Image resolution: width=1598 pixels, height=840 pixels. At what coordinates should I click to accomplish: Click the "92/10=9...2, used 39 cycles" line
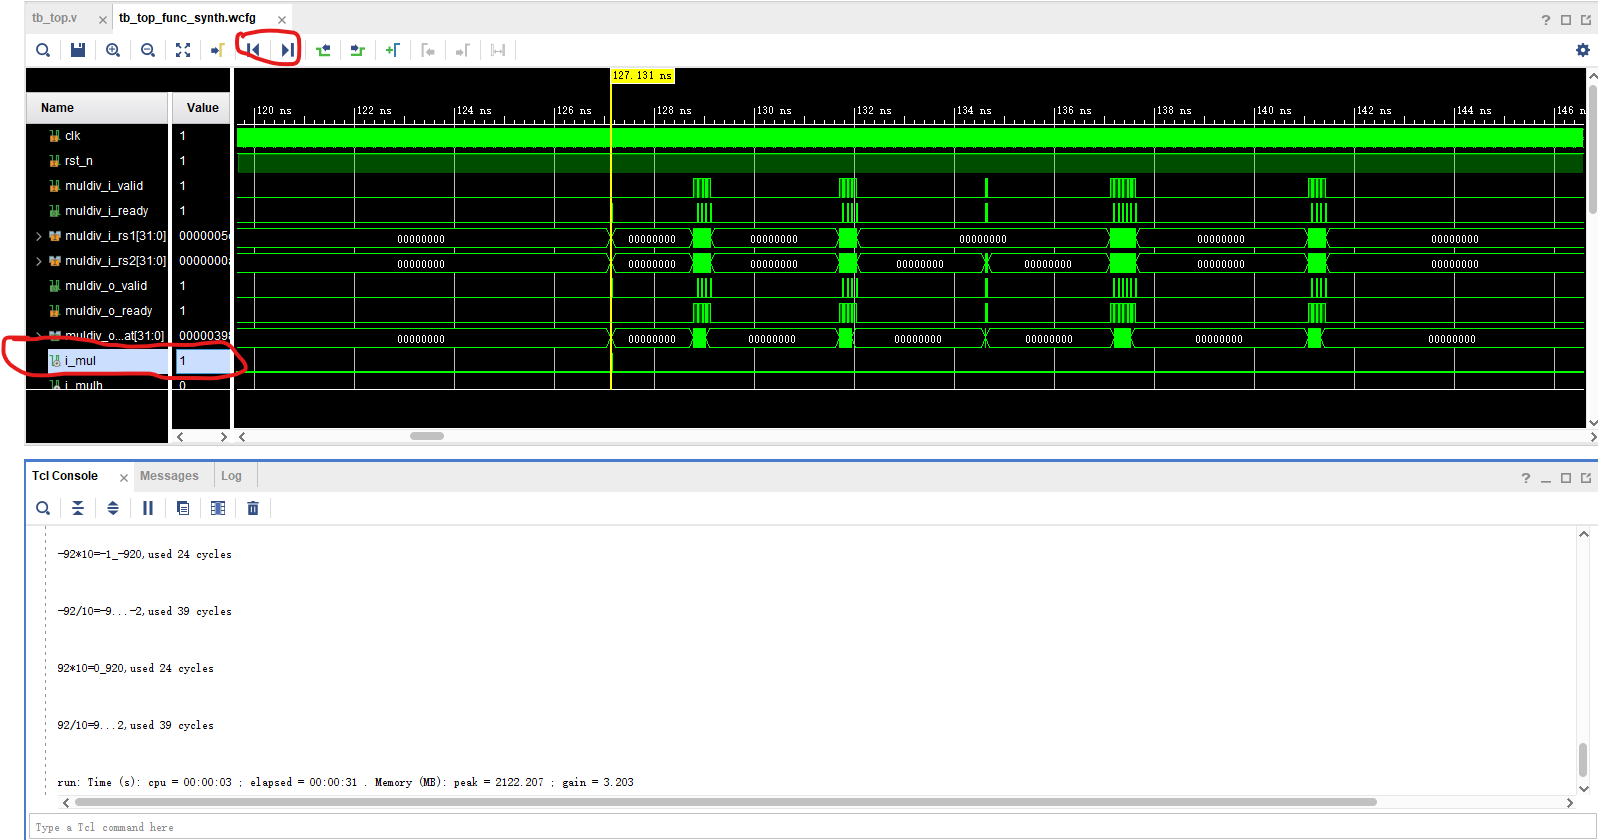pos(135,725)
